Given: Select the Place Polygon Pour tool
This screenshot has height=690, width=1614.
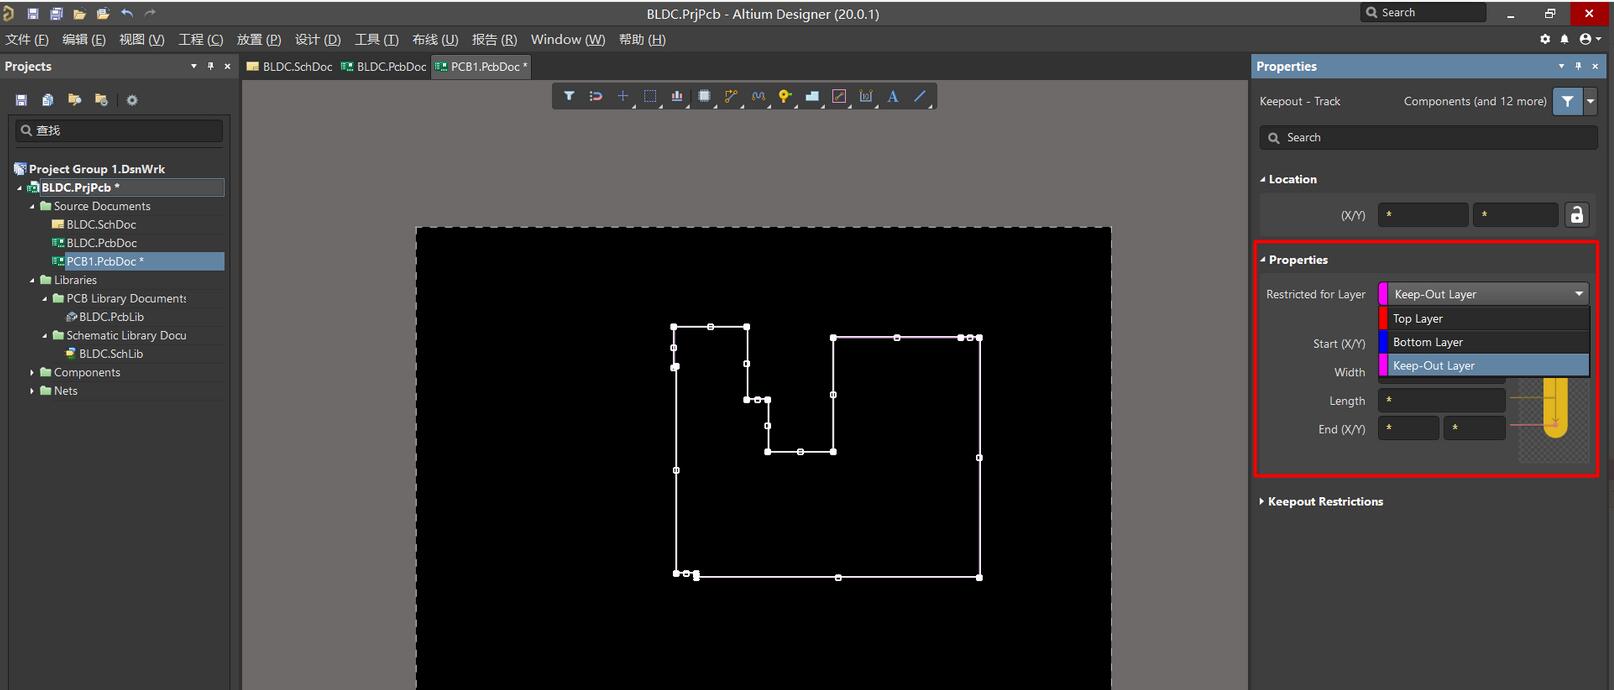Looking at the screenshot, I should point(812,96).
